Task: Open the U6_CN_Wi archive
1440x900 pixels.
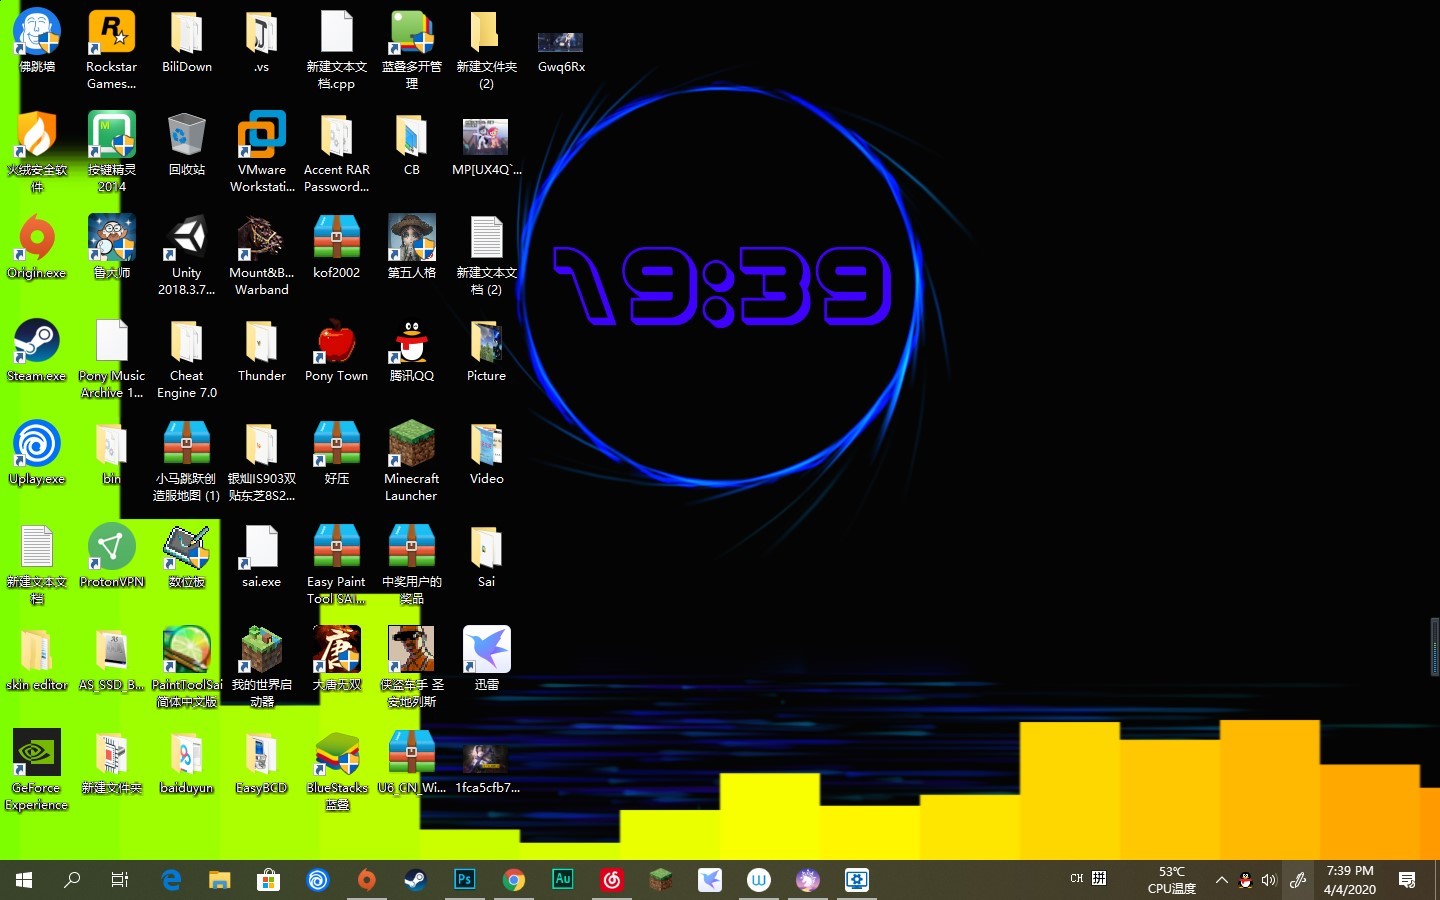Action: pos(411,763)
